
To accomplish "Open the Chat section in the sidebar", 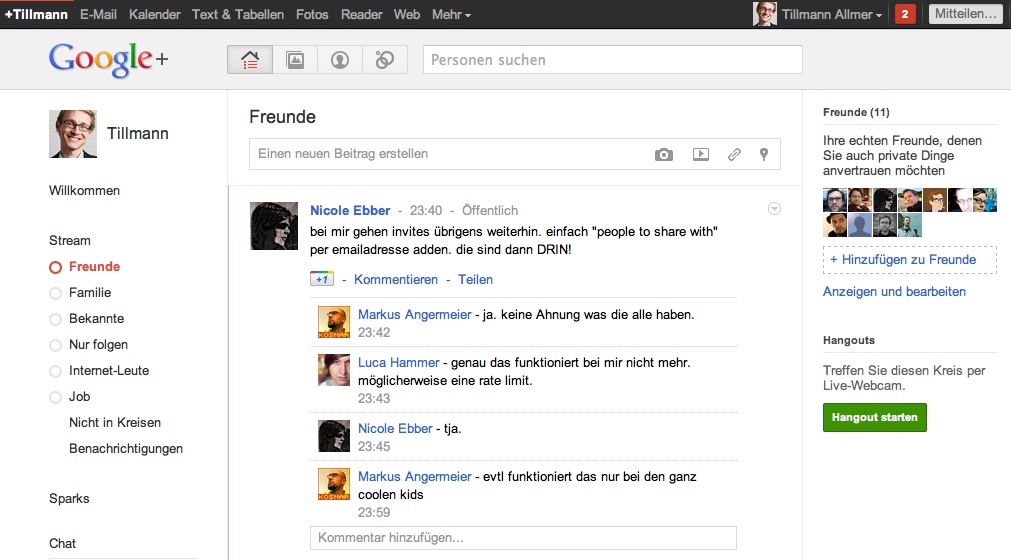I will (x=63, y=543).
